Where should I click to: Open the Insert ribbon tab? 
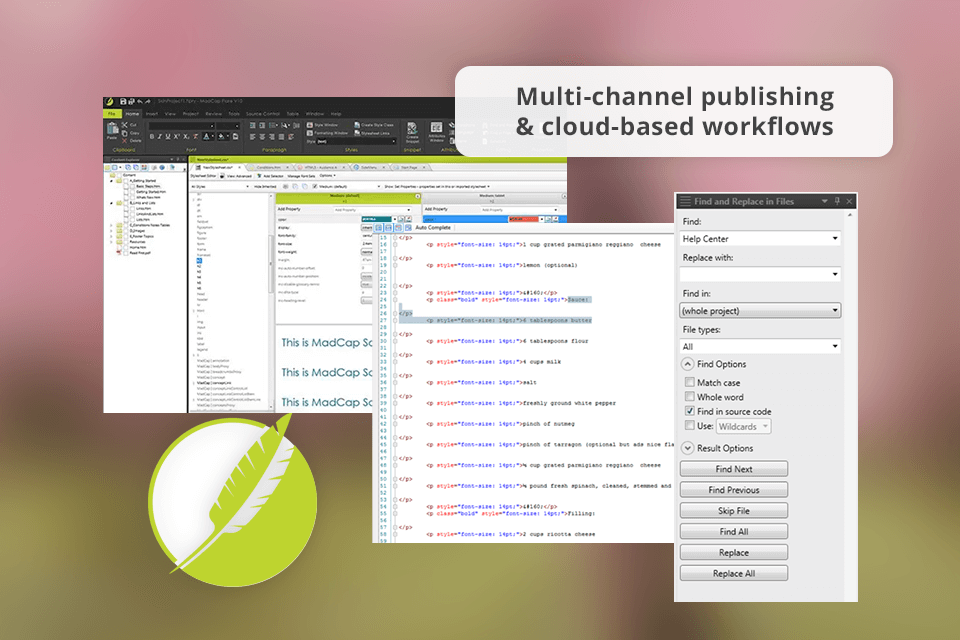(152, 114)
